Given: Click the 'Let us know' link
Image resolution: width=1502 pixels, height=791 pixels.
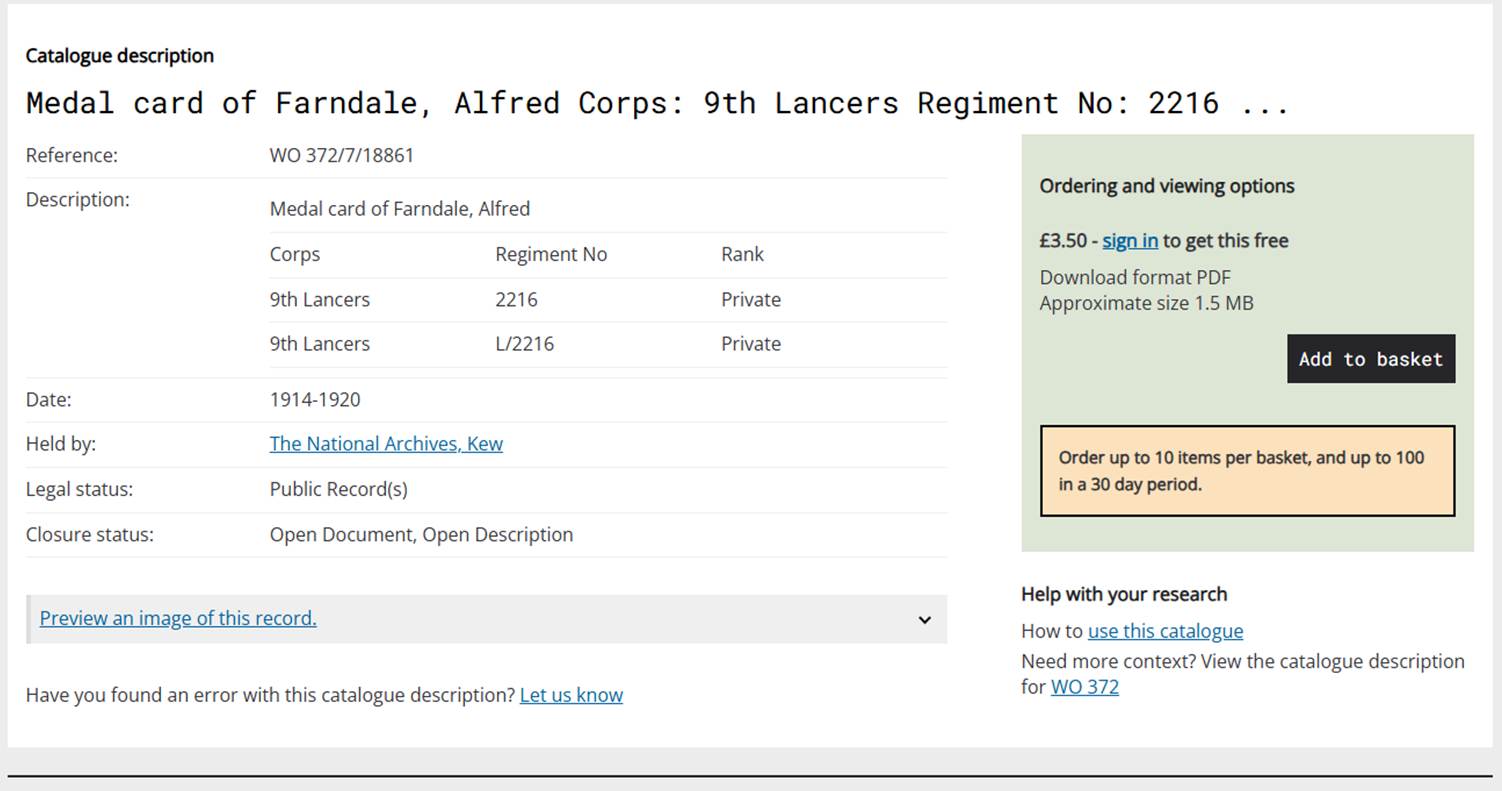Looking at the screenshot, I should click(571, 695).
